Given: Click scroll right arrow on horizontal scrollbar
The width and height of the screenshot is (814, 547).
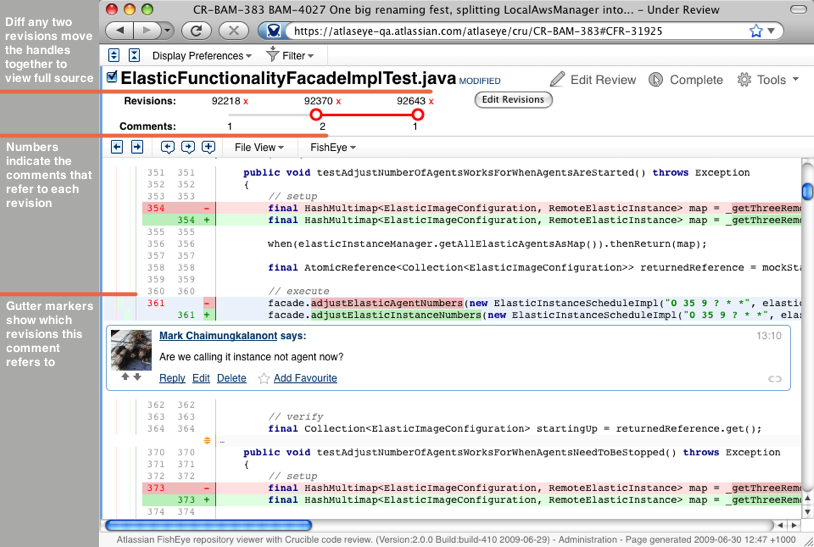Looking at the screenshot, I should pos(794,525).
